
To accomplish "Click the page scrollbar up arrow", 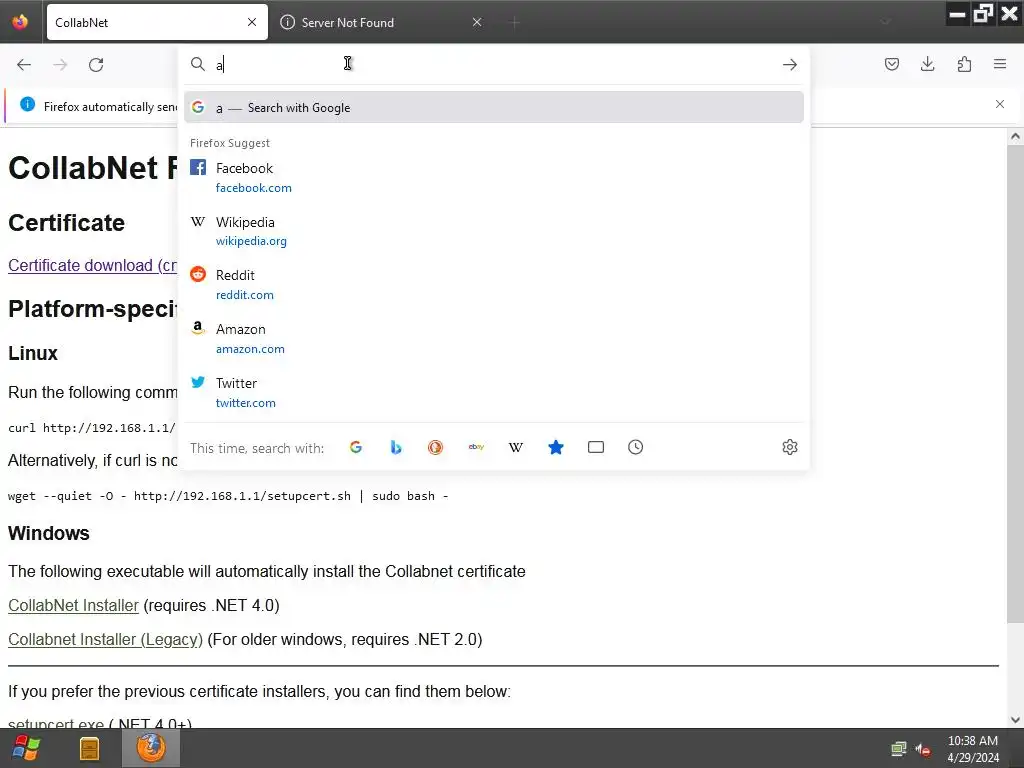I will point(1015,136).
